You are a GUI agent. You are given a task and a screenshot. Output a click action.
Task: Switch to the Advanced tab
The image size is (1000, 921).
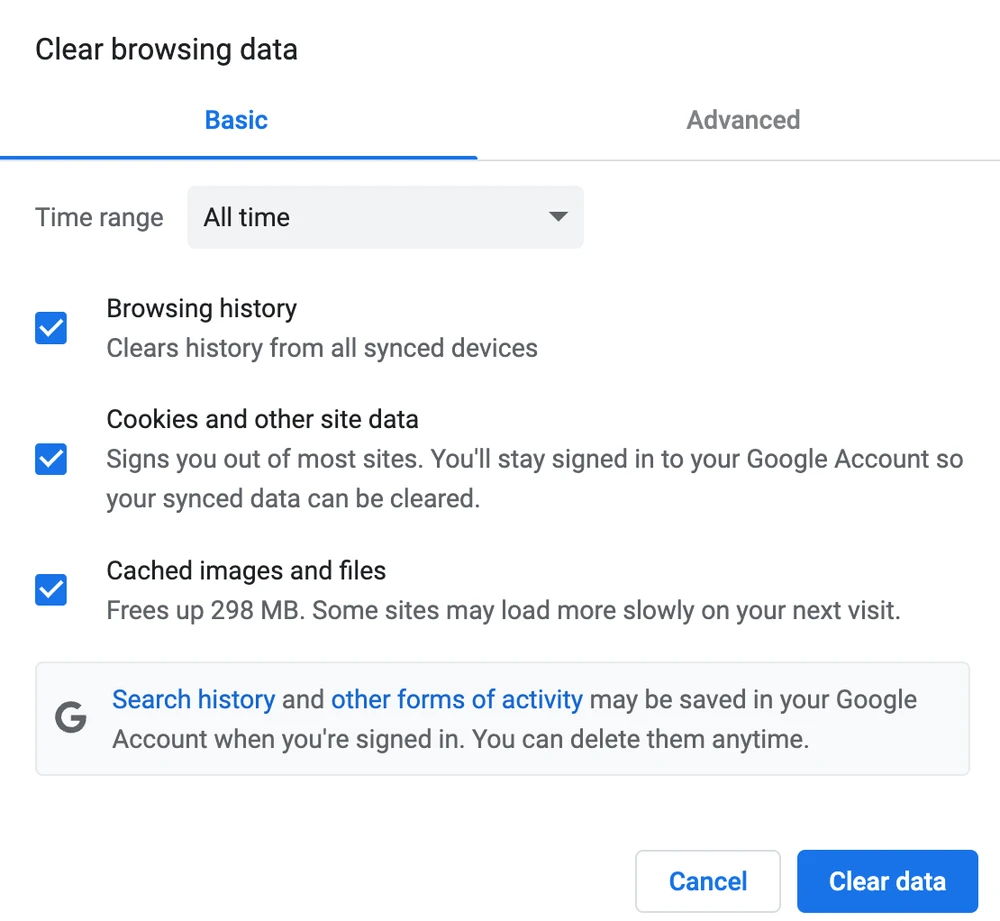pyautogui.click(x=743, y=120)
